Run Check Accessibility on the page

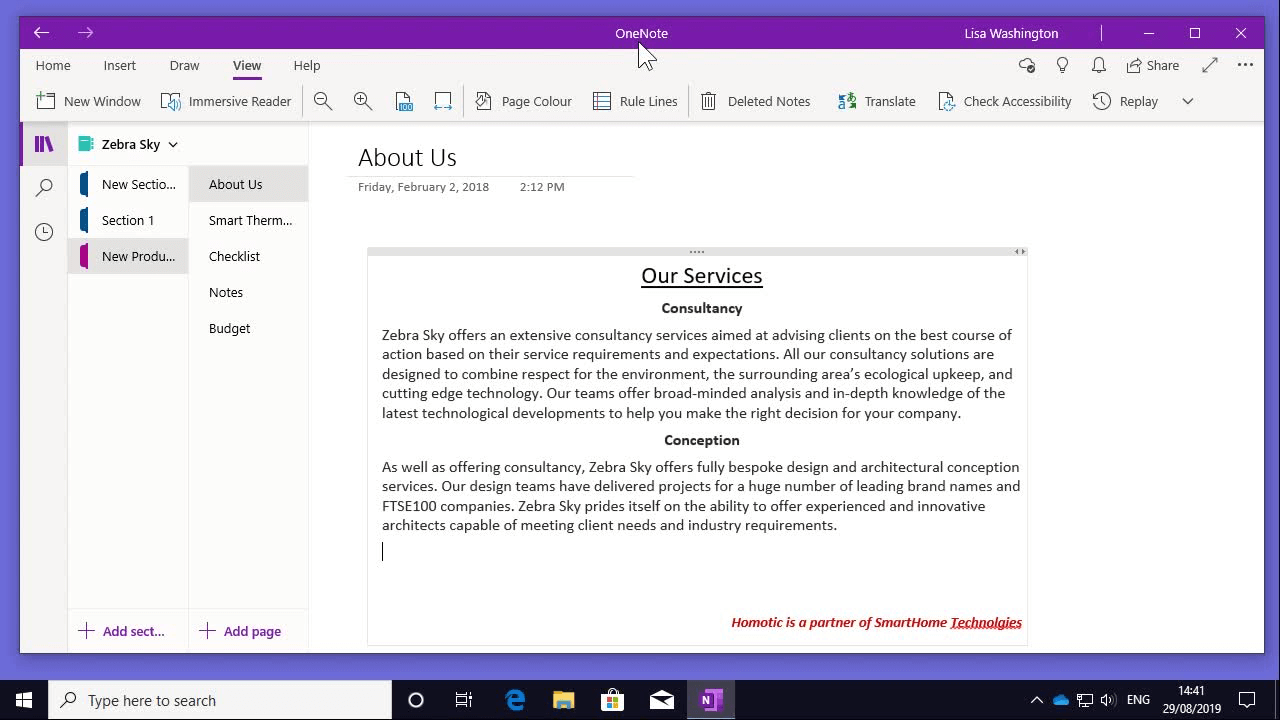[x=1004, y=100]
